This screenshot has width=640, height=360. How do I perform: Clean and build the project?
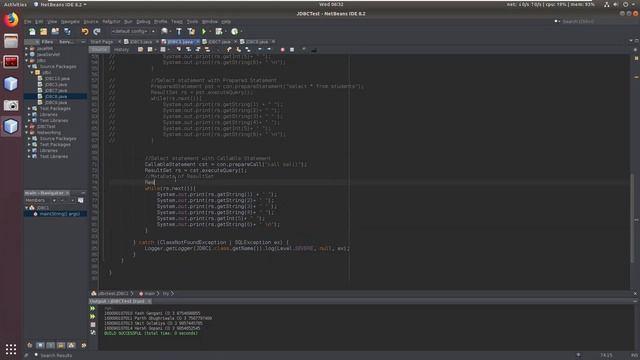(x=191, y=31)
